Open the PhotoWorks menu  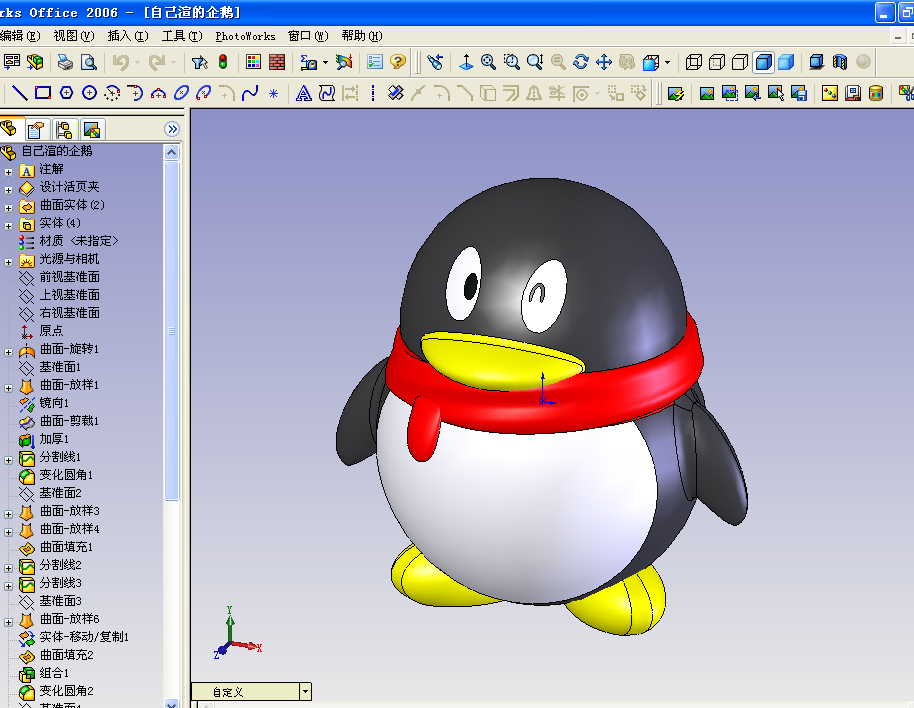pos(245,36)
